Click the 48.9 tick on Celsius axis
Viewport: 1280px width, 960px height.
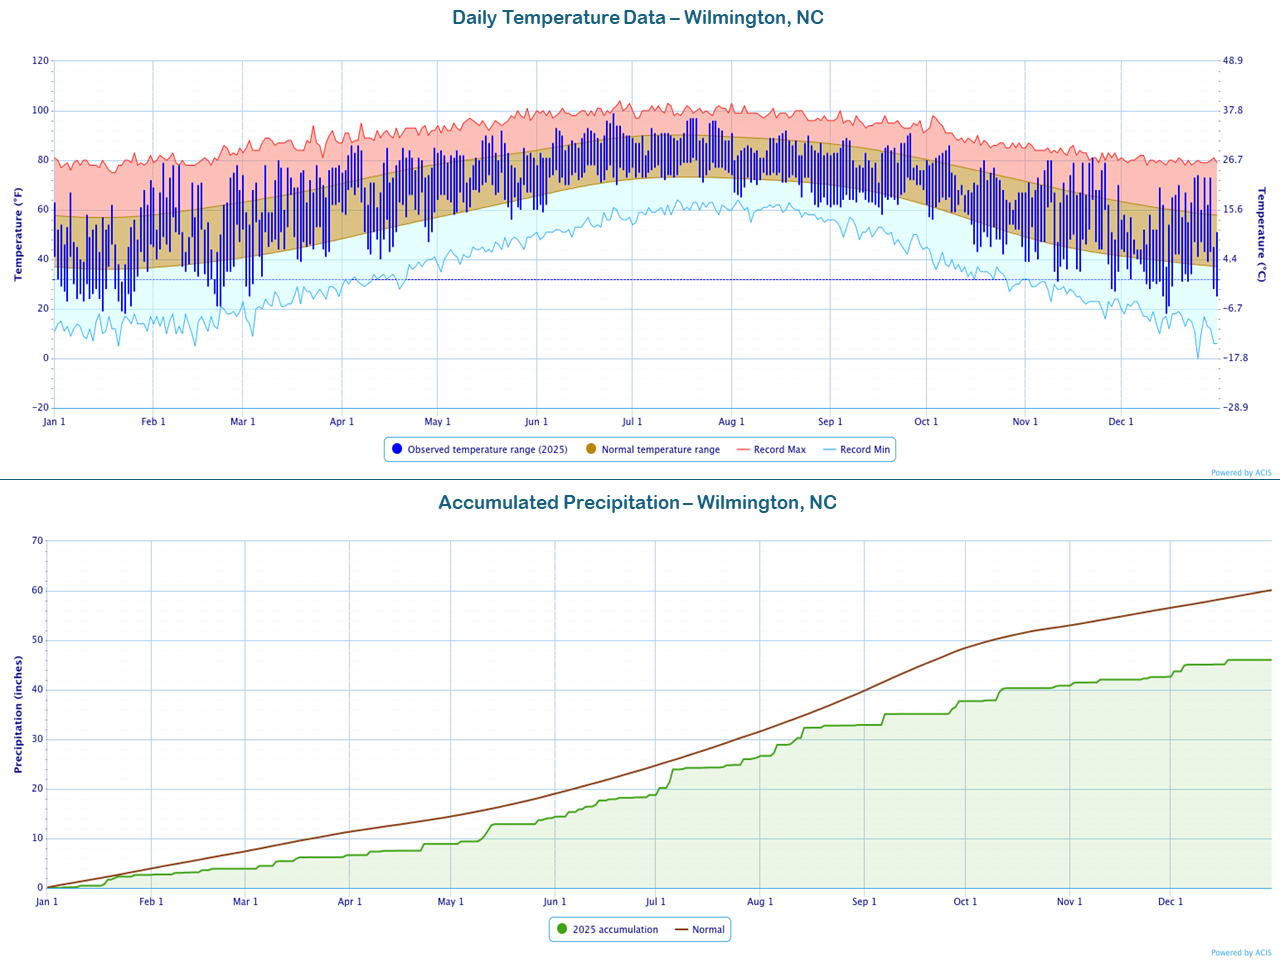pyautogui.click(x=1233, y=61)
